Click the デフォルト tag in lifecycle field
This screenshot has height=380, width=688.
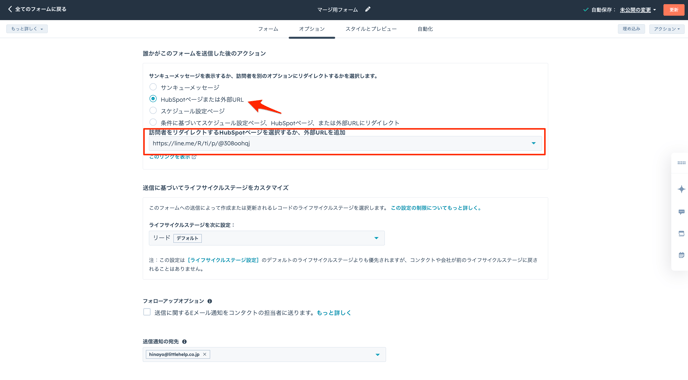[187, 238]
